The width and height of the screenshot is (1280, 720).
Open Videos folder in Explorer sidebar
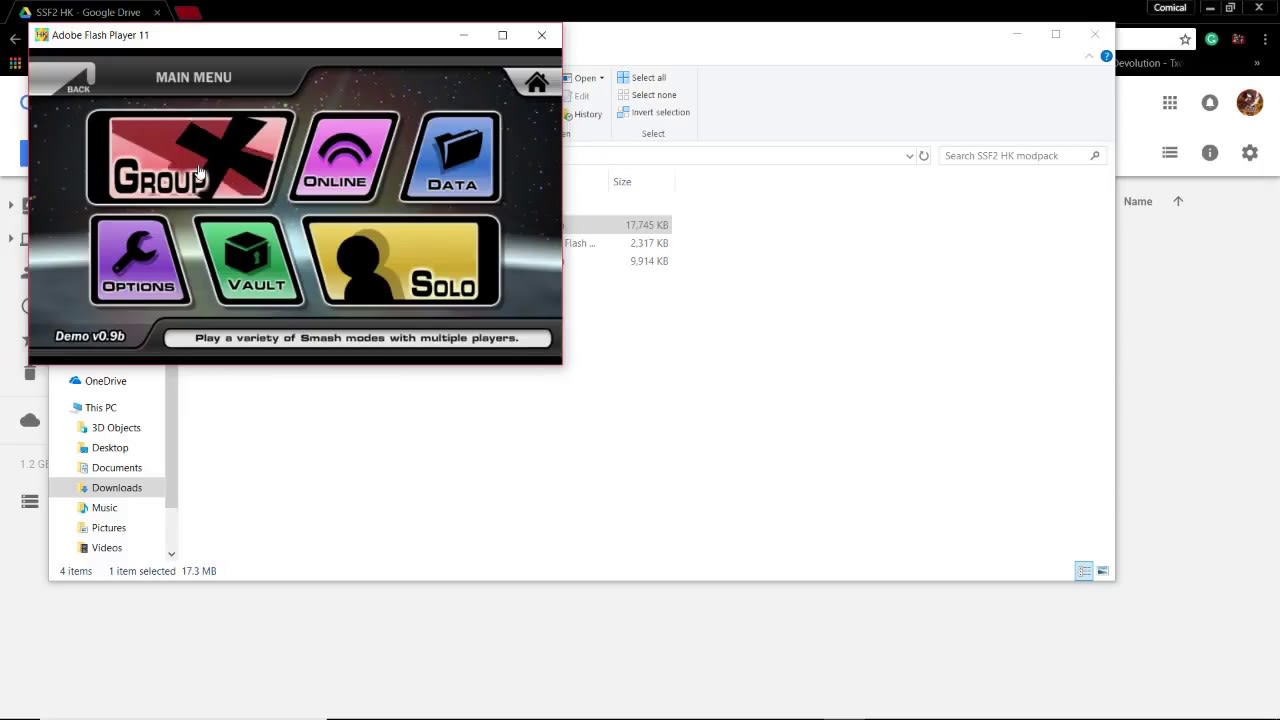coord(100,548)
